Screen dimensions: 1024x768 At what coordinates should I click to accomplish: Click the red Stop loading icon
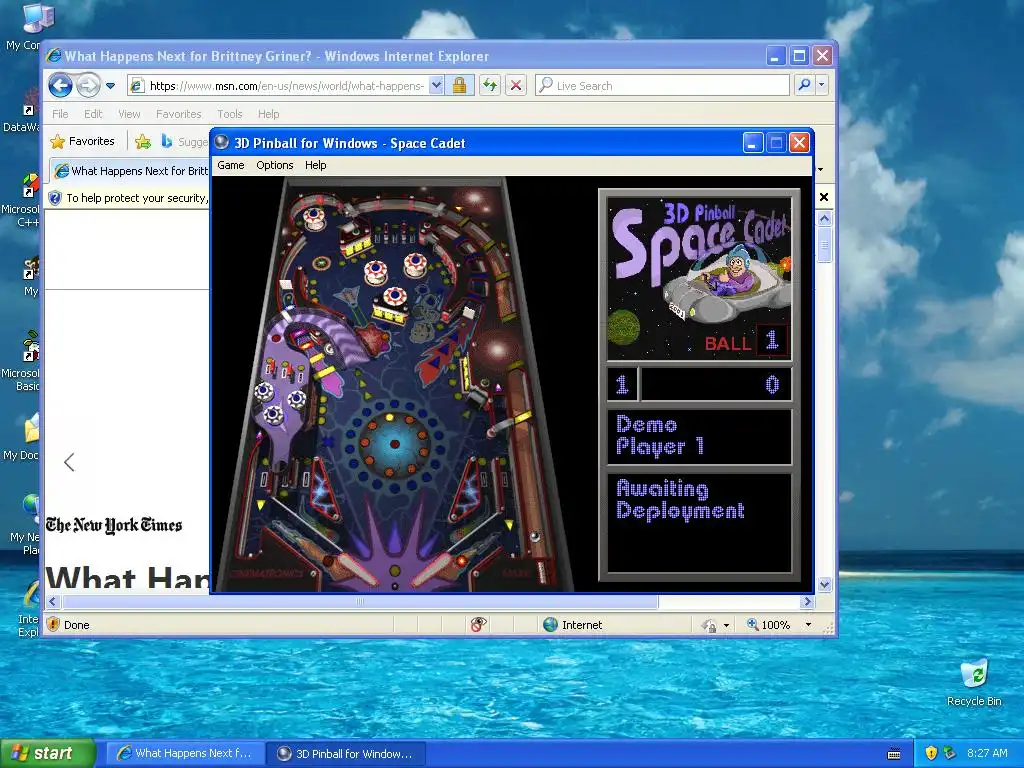pyautogui.click(x=516, y=86)
